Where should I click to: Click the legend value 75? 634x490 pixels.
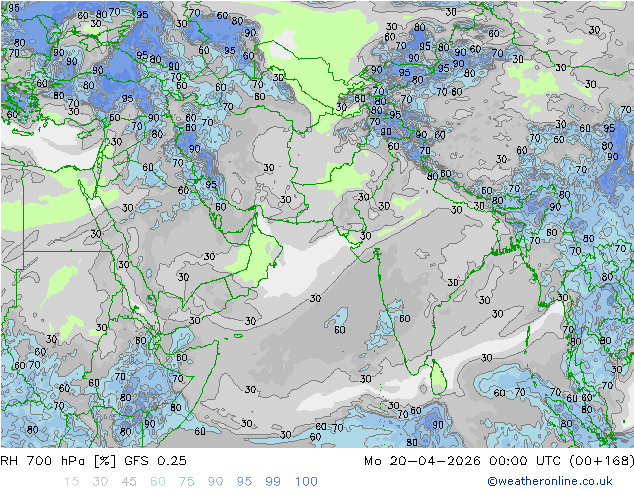pyautogui.click(x=187, y=481)
